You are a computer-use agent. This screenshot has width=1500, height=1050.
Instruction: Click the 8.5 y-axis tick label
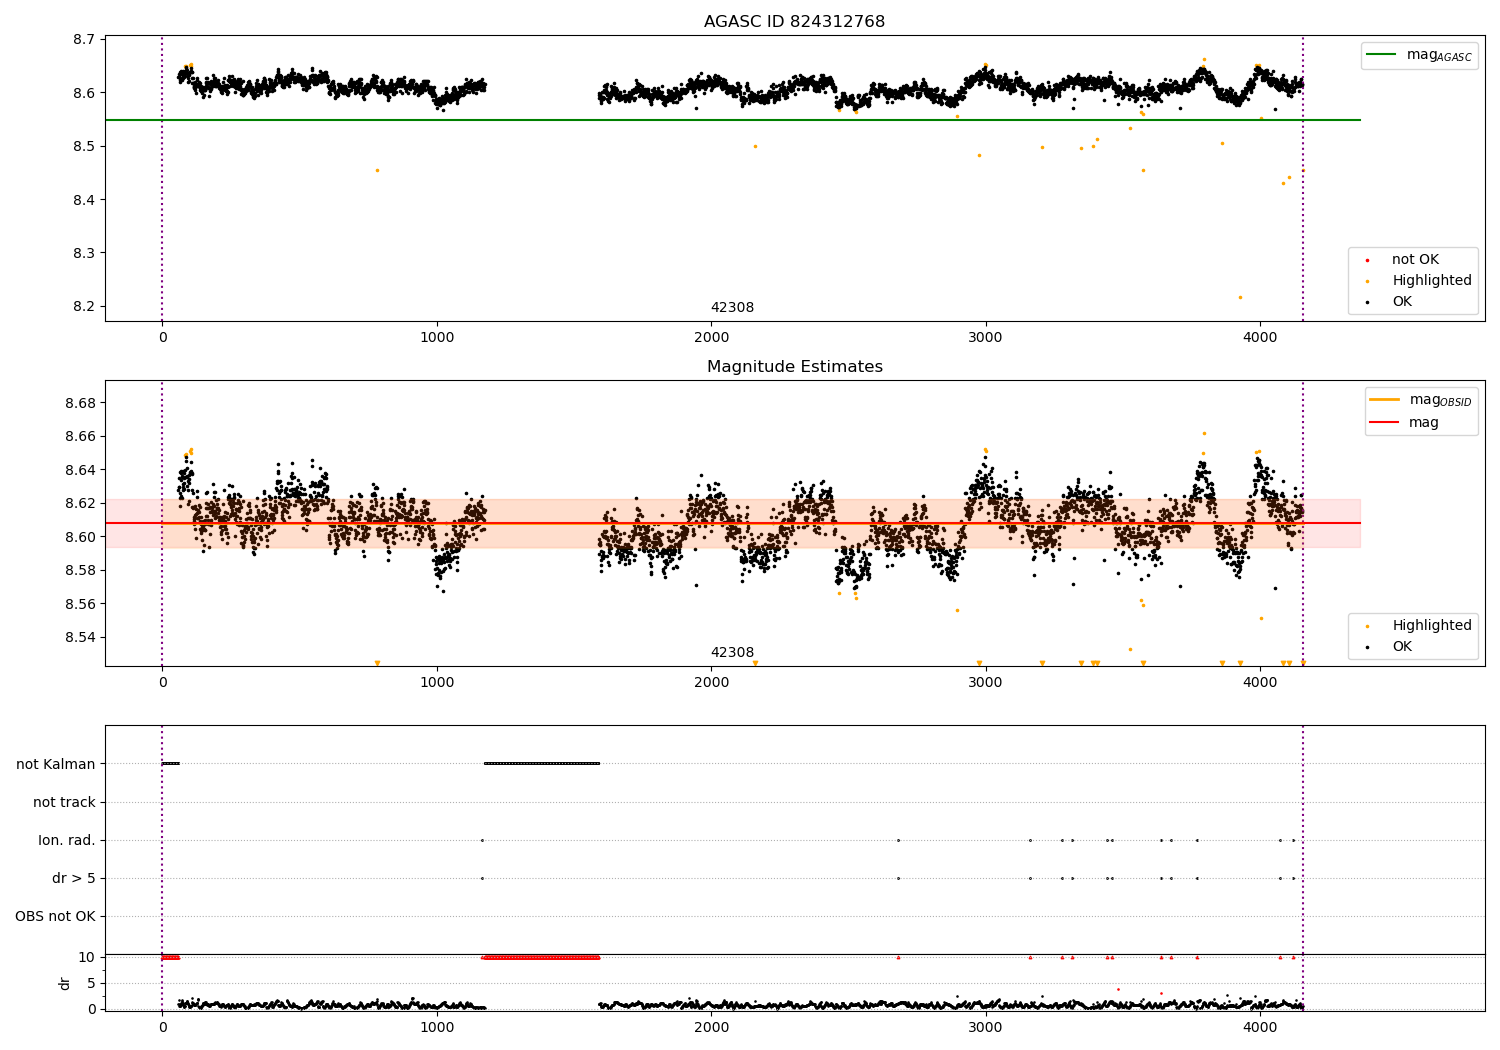pos(84,147)
